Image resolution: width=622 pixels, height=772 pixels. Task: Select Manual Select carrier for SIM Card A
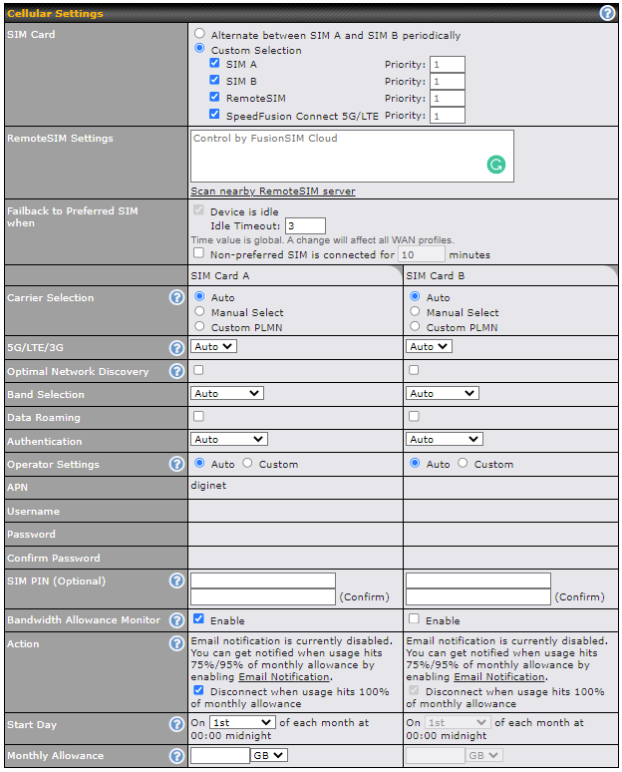coord(199,311)
